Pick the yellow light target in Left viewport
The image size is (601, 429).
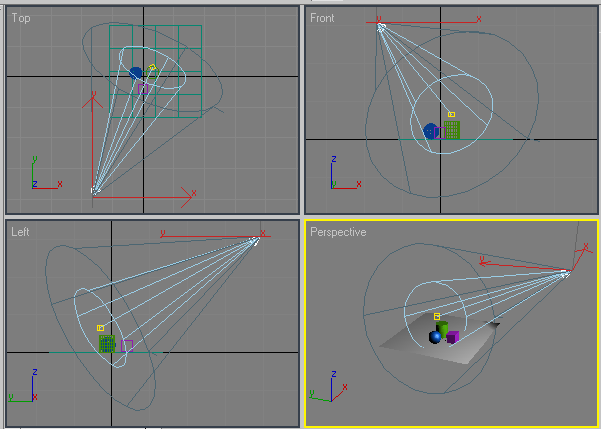pos(100,328)
